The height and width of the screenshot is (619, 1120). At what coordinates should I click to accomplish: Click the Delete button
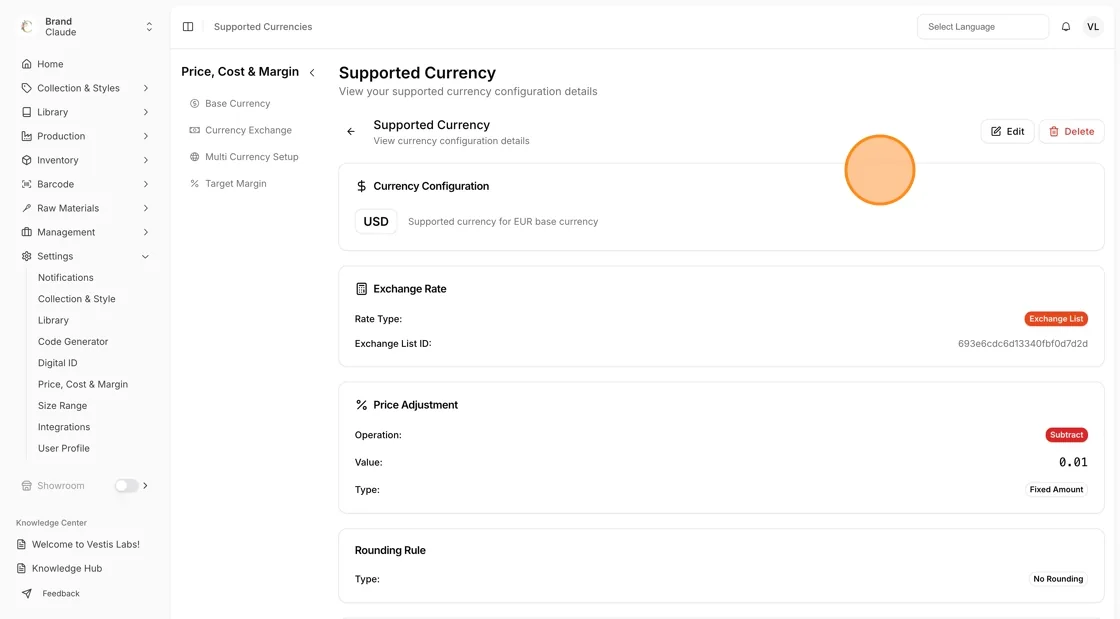(1071, 131)
